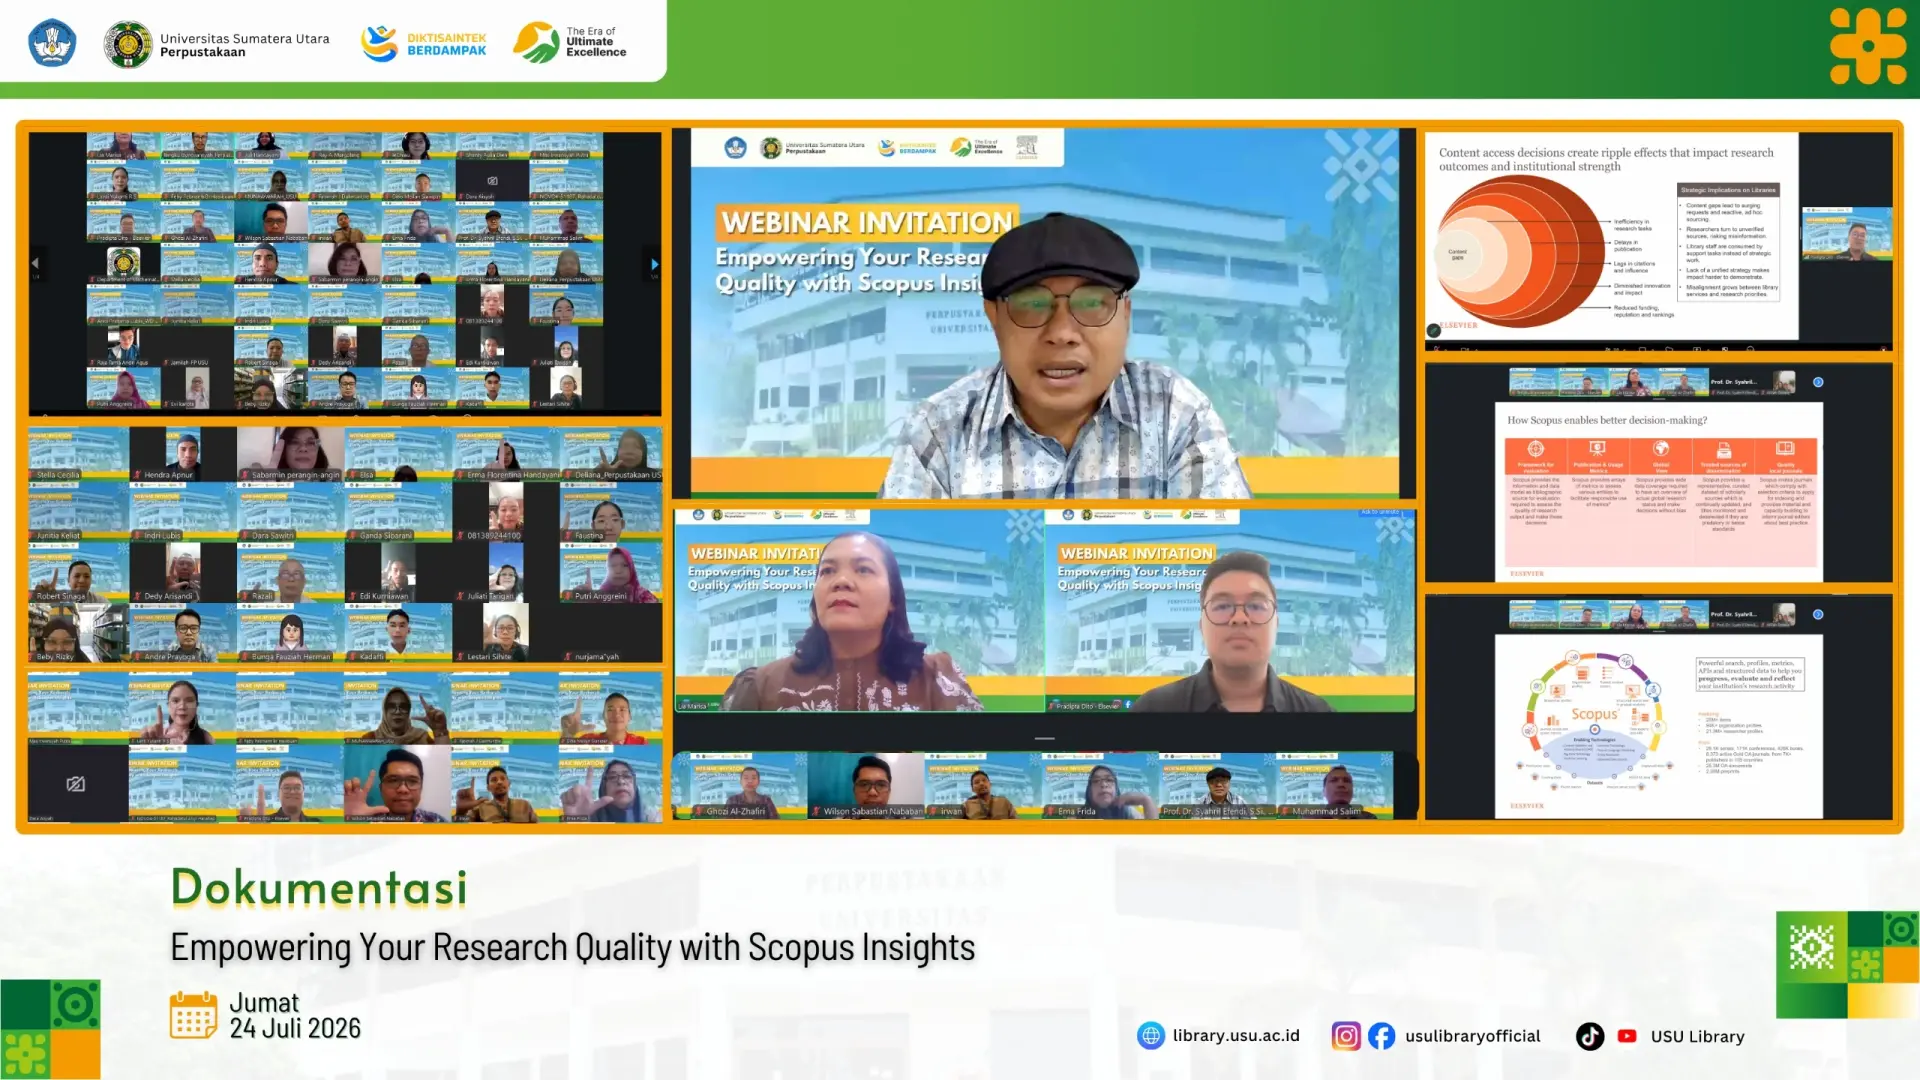Select Stella Cecilia's participant tile
Viewport: 1920px width, 1080px height.
78,454
